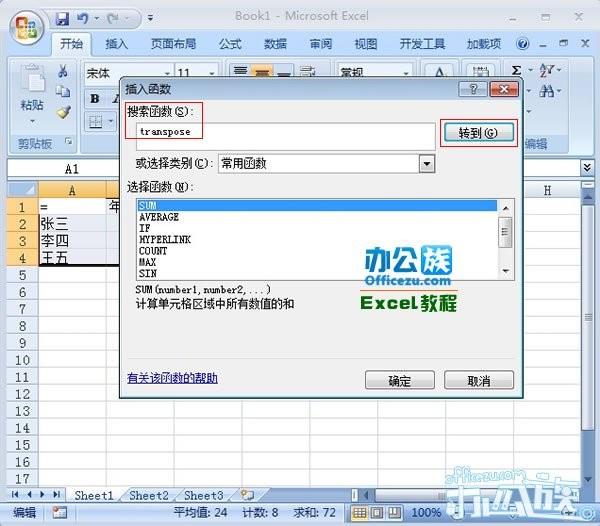Switch to Sheet2 tab
The image size is (600, 526).
[x=148, y=495]
